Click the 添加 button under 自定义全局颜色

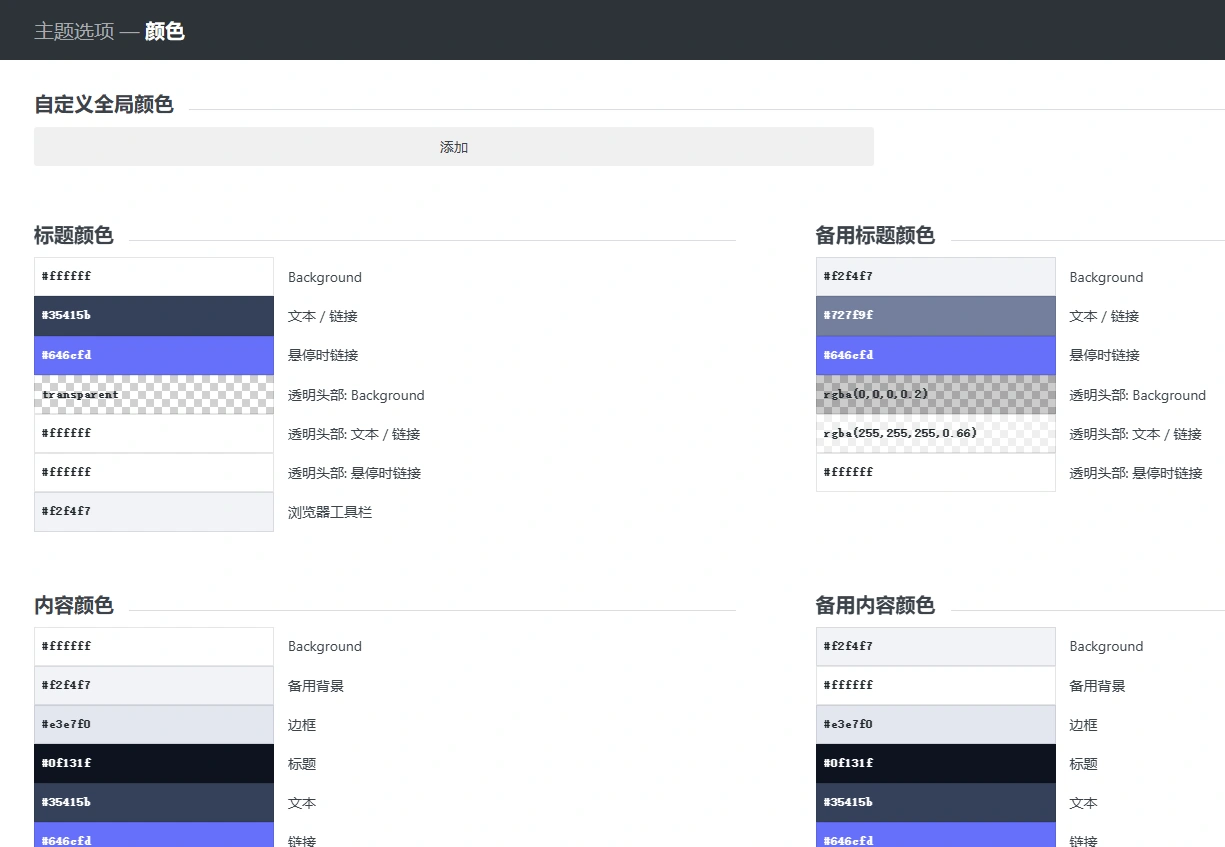click(453, 146)
